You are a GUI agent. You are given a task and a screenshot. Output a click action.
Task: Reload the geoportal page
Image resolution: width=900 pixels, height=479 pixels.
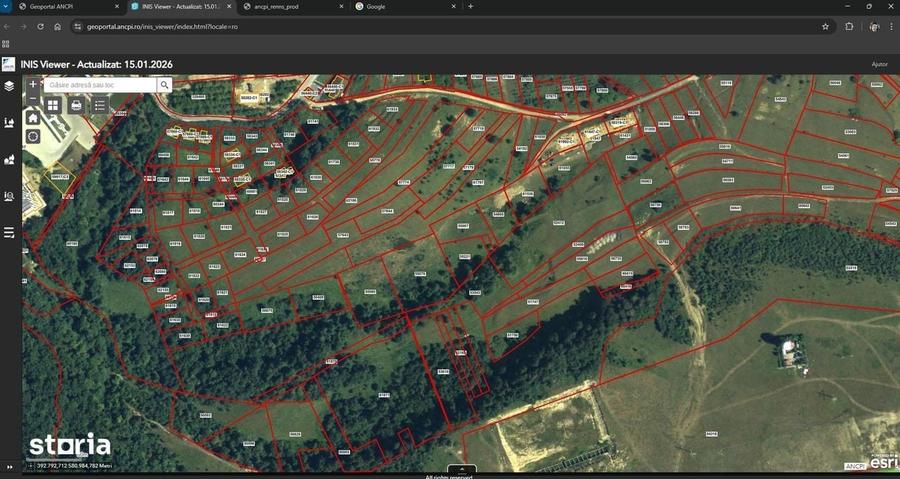(x=40, y=26)
